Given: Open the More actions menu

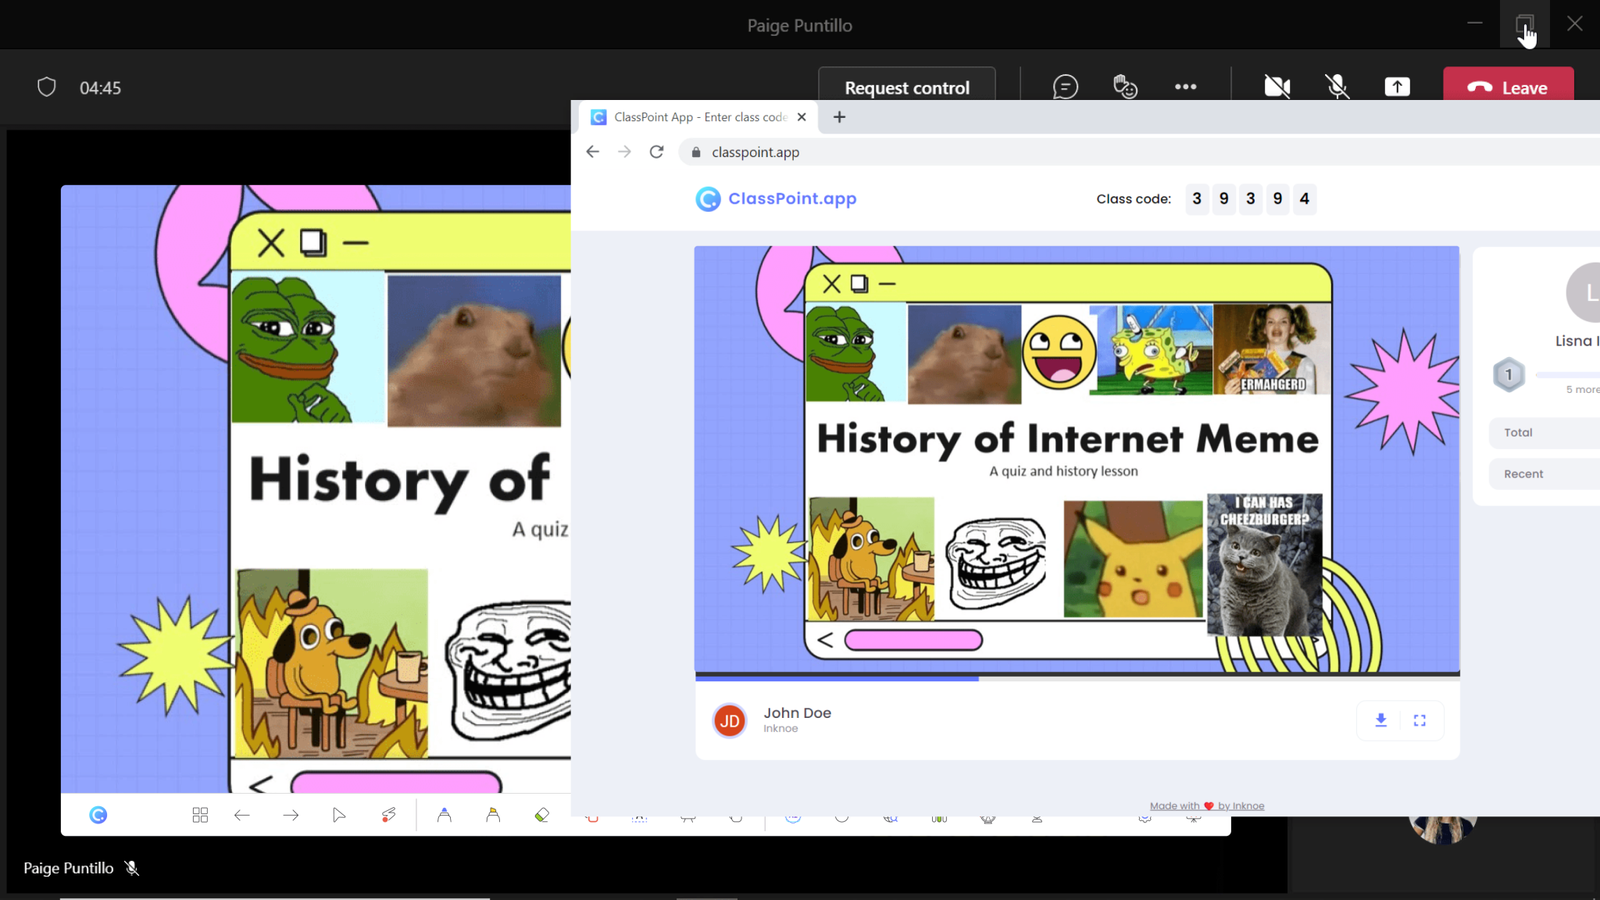Looking at the screenshot, I should [1185, 87].
